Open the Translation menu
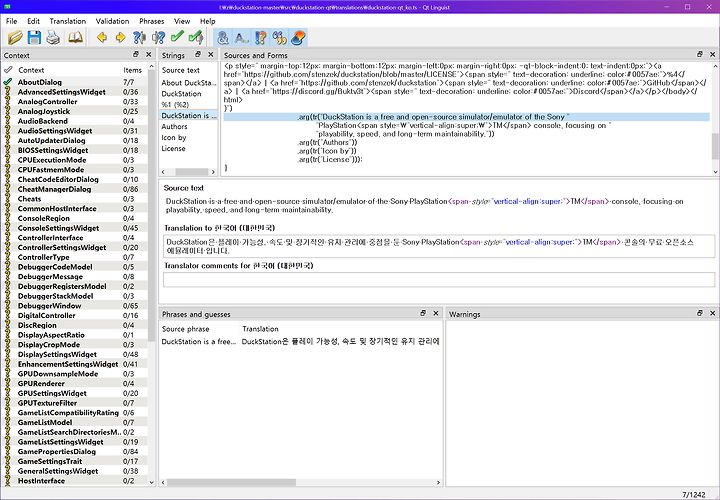720x500 pixels. pos(68,21)
